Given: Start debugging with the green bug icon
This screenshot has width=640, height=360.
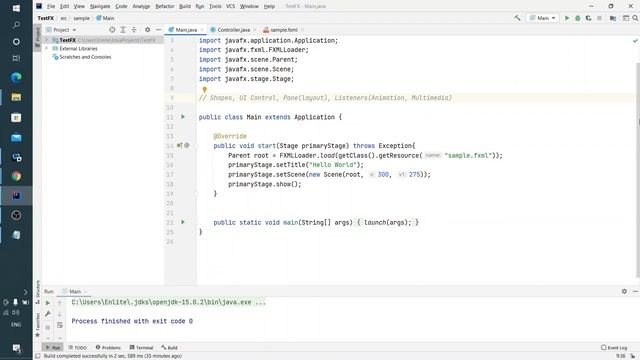Looking at the screenshot, I should [578, 18].
